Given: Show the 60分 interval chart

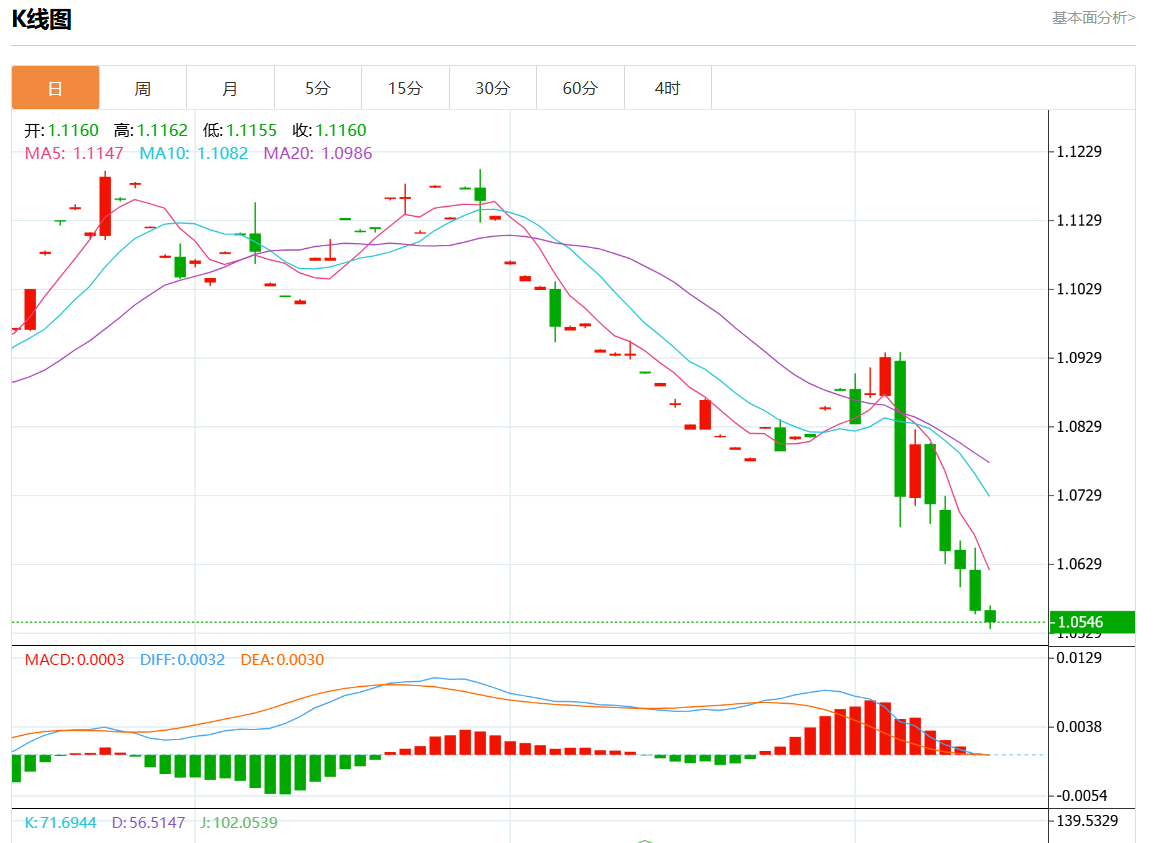Looking at the screenshot, I should [580, 88].
